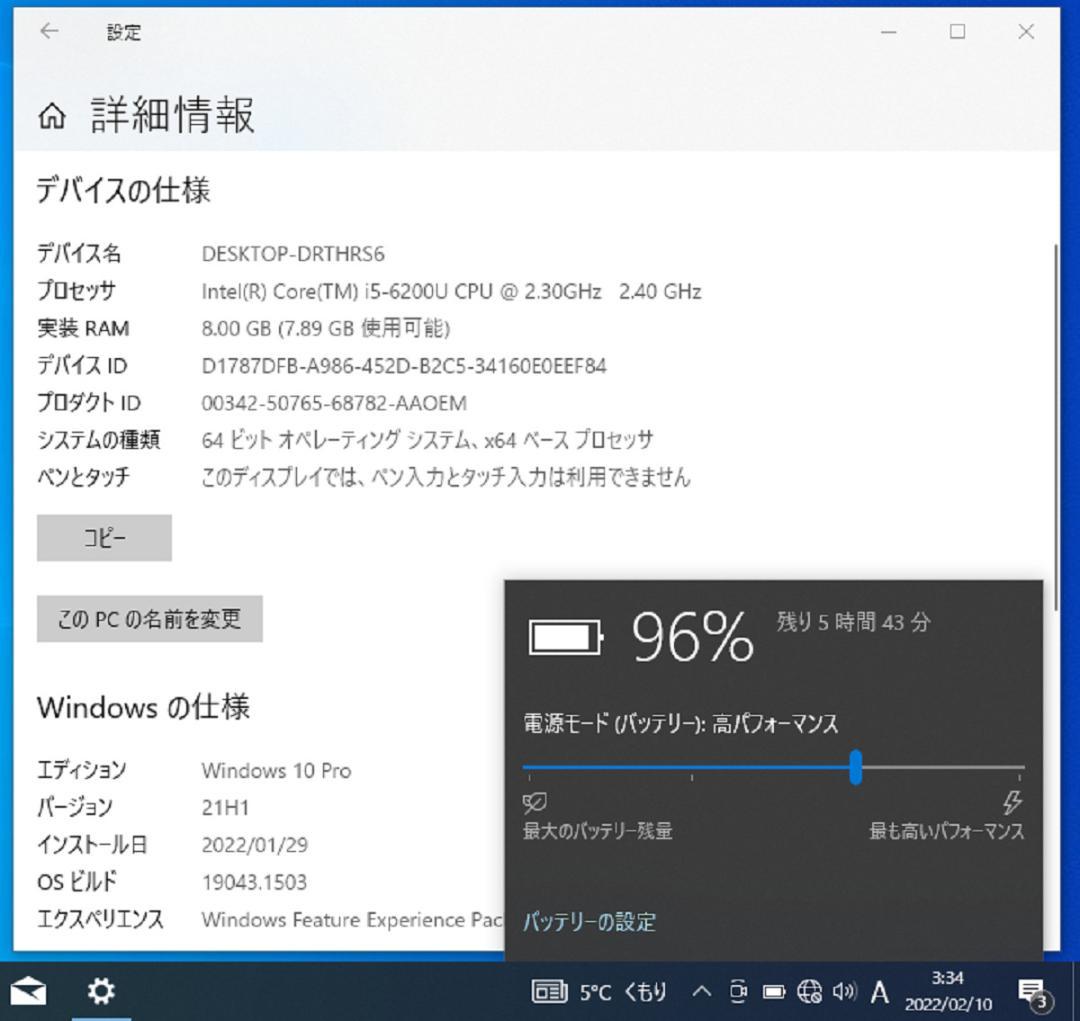Select device name DESKTOP-DRTHRS6 text

[293, 254]
